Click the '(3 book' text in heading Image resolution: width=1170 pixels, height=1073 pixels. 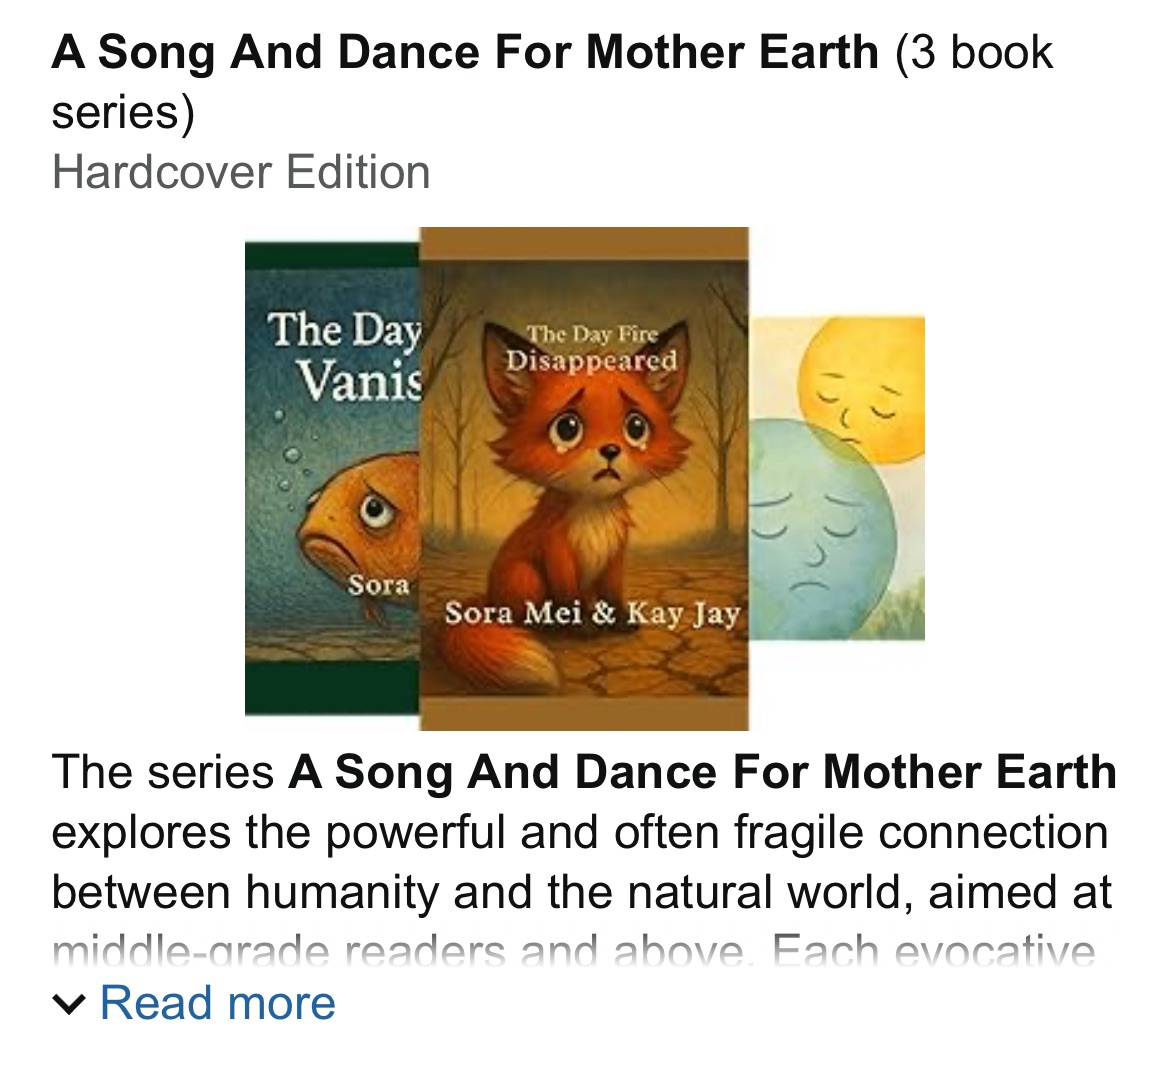pos(973,52)
